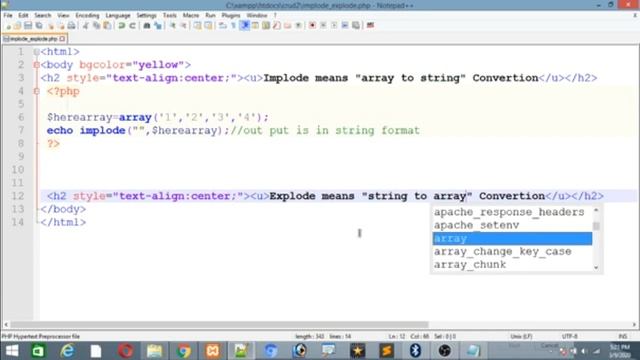
Task: Open the Edit menu
Action: coord(23,16)
